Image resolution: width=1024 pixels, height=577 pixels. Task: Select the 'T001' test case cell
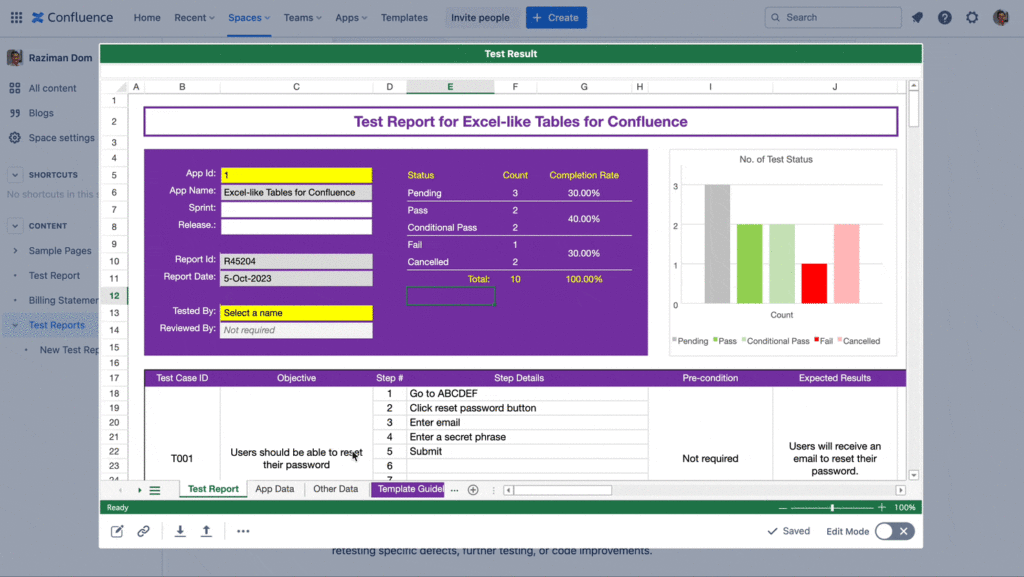coord(182,458)
